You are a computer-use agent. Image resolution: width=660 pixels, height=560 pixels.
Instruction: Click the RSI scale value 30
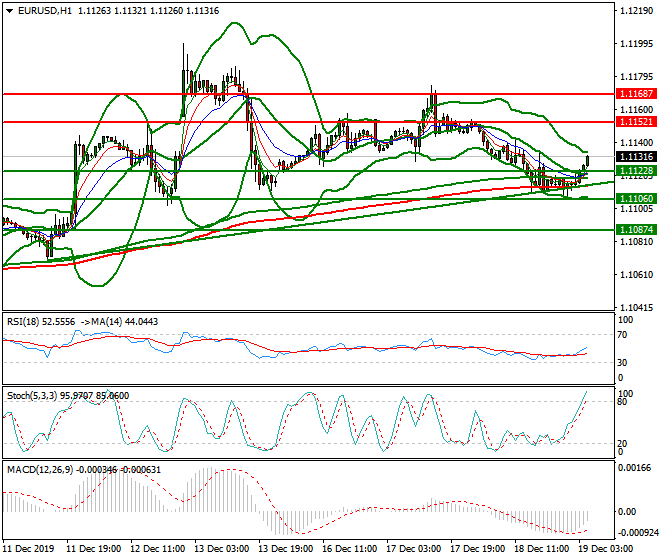coord(622,363)
